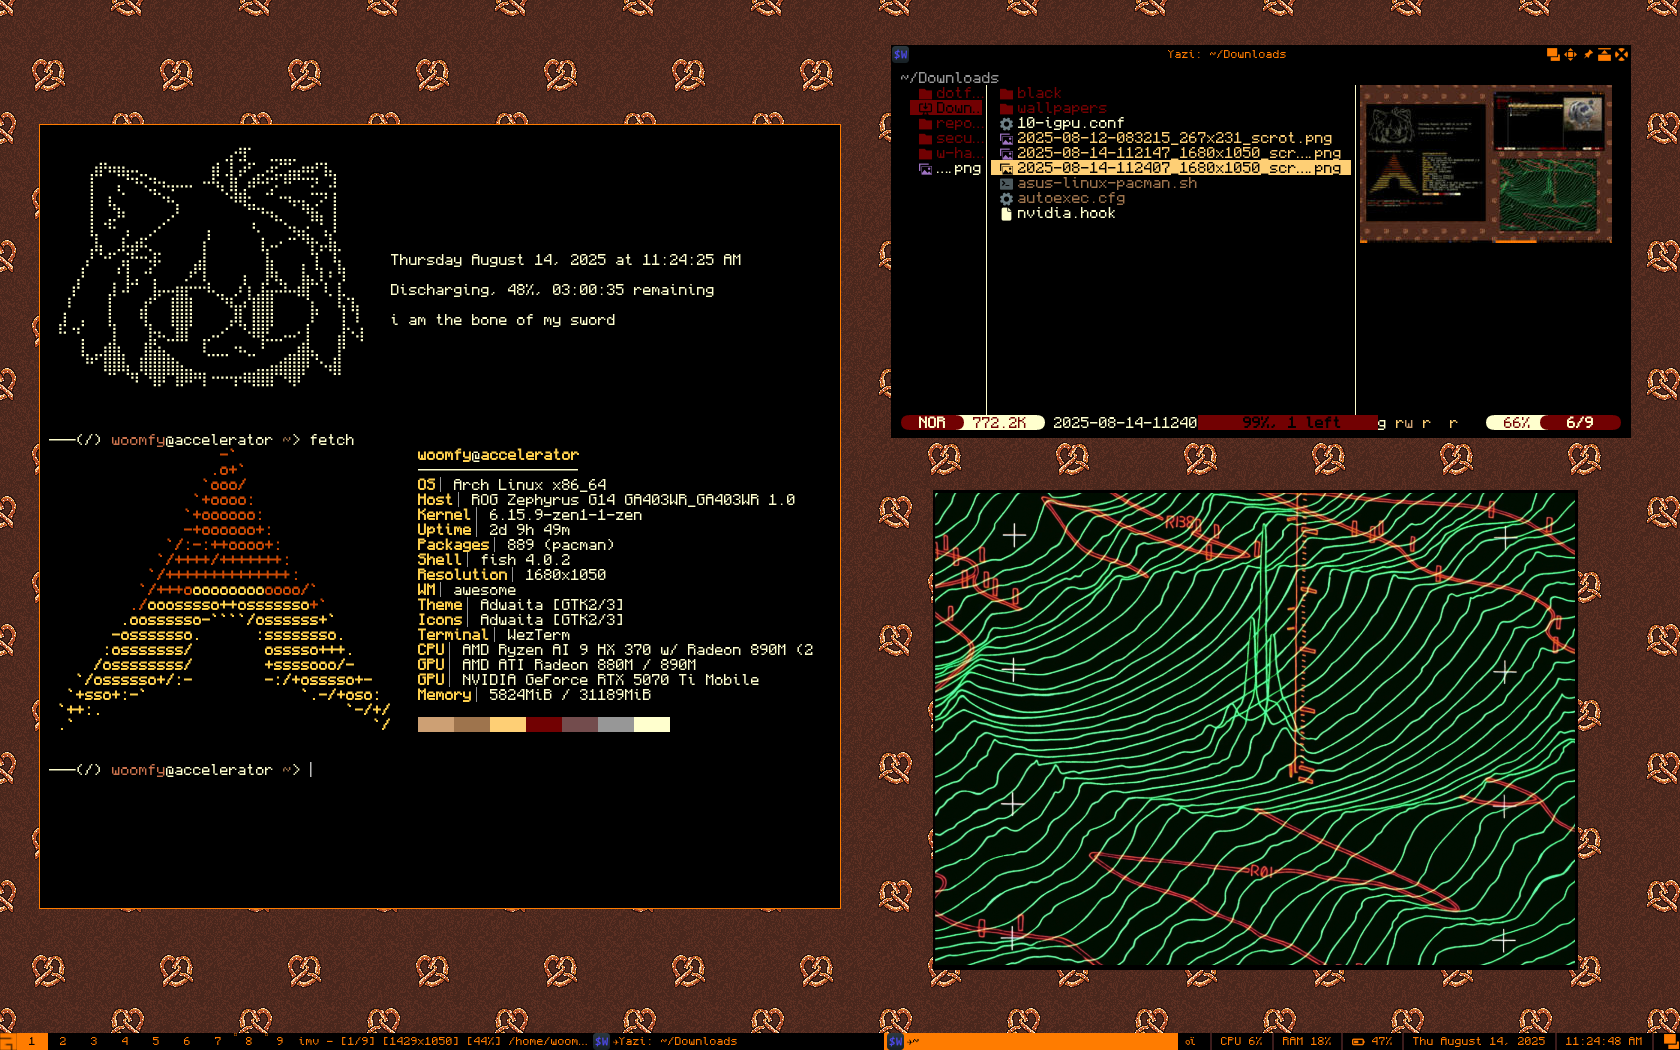
Task: Focus the orange highlighted terminal task in taskbar
Action: click(1031, 1041)
